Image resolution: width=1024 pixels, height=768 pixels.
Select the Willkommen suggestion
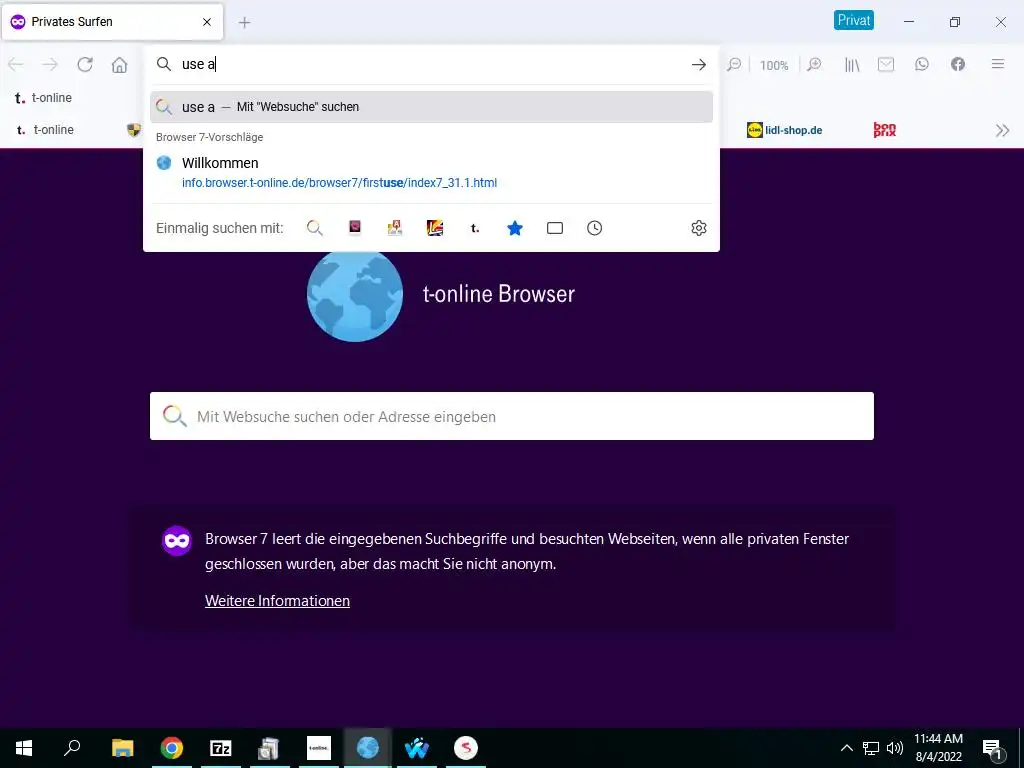pos(431,172)
